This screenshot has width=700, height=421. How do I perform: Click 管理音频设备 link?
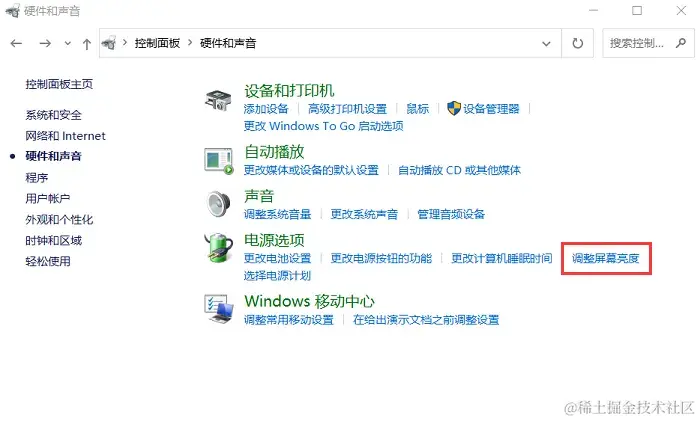point(451,214)
